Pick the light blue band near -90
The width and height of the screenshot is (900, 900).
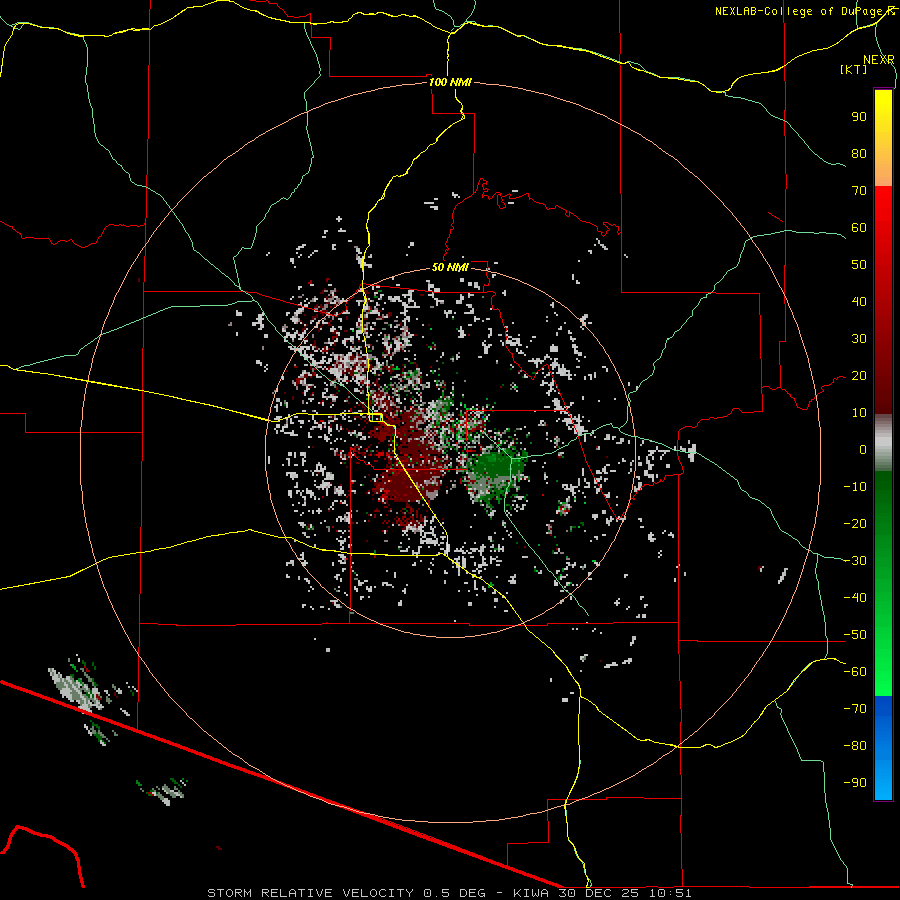[x=883, y=781]
